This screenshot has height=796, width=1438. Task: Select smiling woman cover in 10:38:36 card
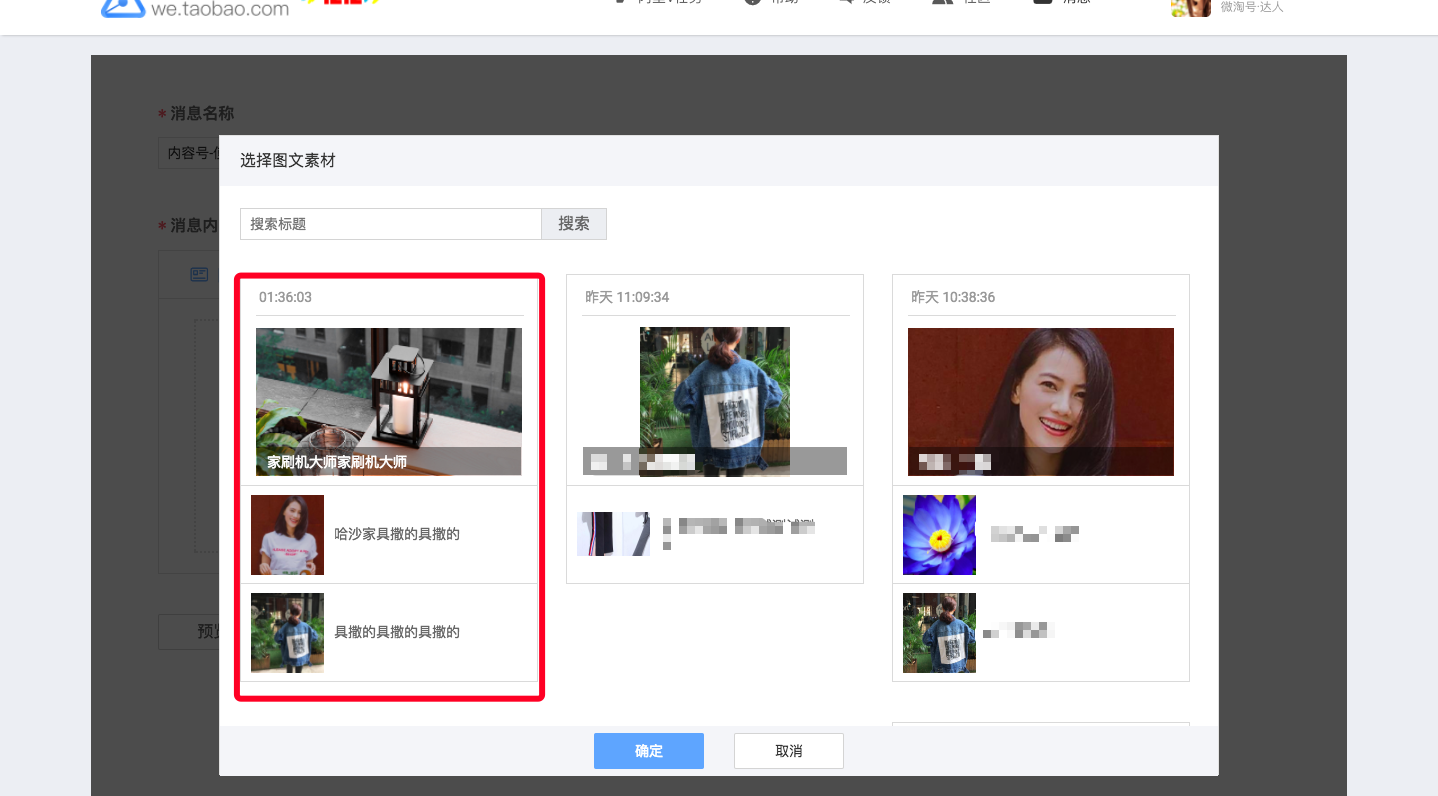tap(1041, 401)
